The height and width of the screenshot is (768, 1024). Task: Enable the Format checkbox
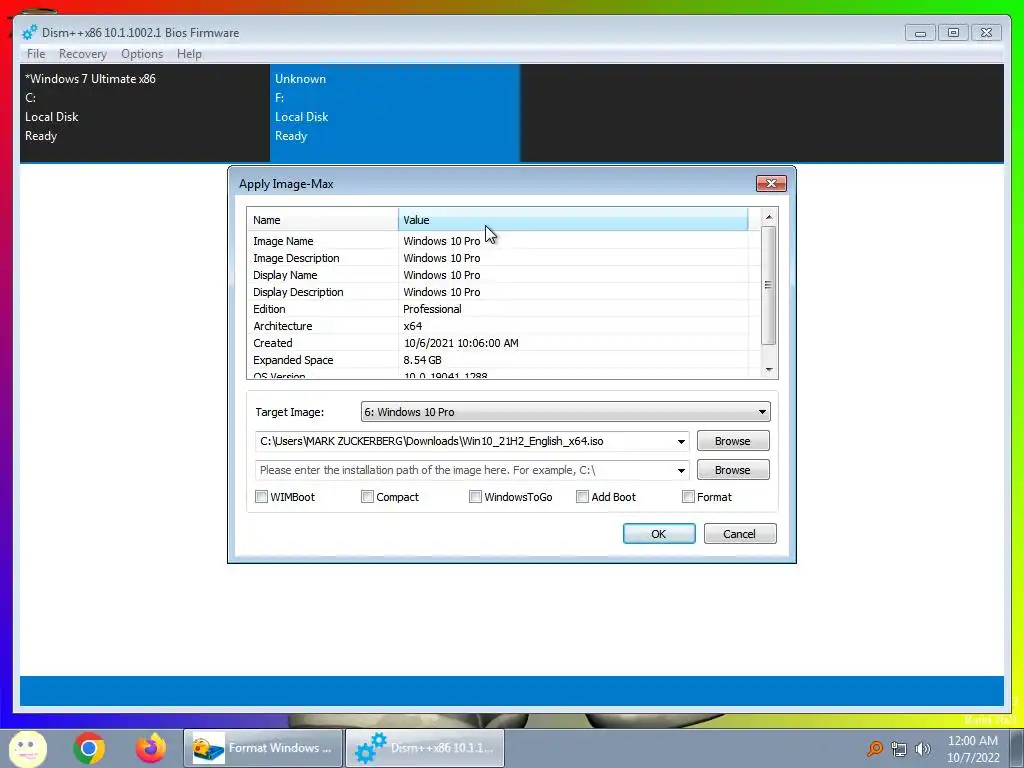coord(688,497)
